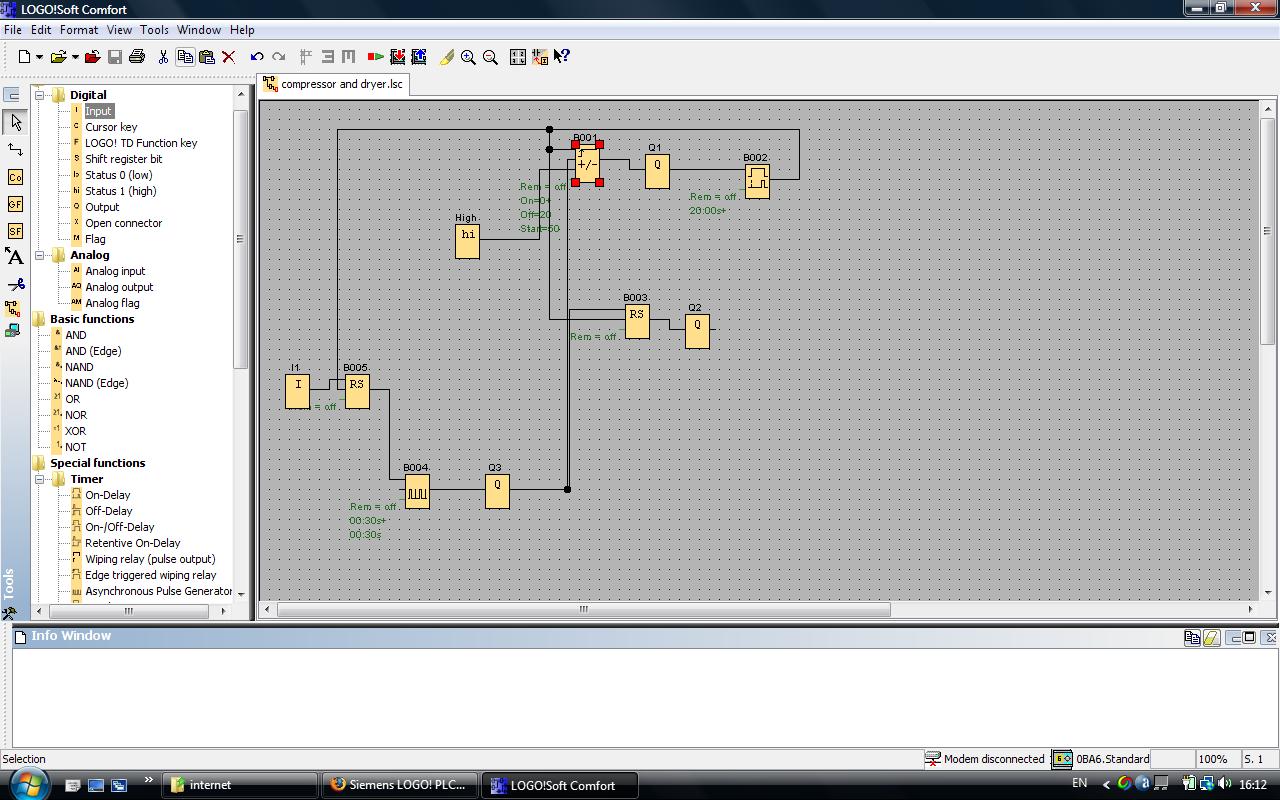This screenshot has height=800, width=1280.
Task: Select the B003 RS latching relay block
Action: (x=637, y=321)
